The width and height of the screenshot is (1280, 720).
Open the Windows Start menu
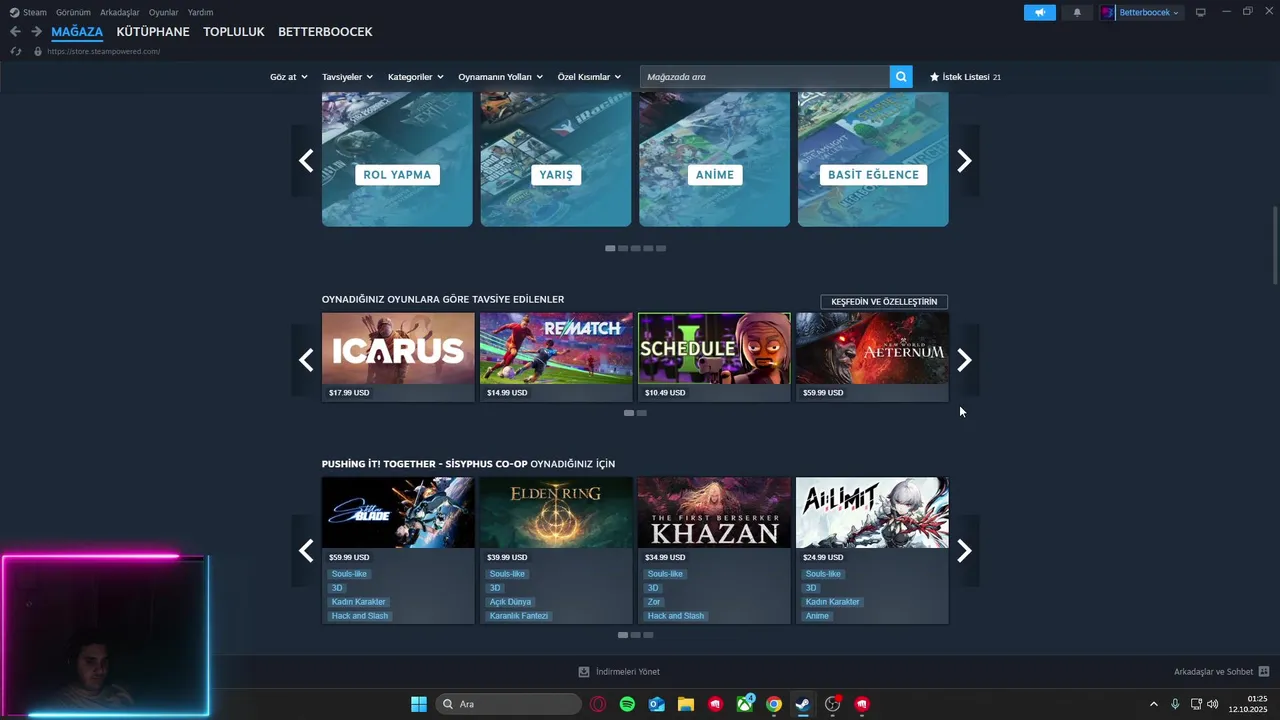click(x=419, y=704)
